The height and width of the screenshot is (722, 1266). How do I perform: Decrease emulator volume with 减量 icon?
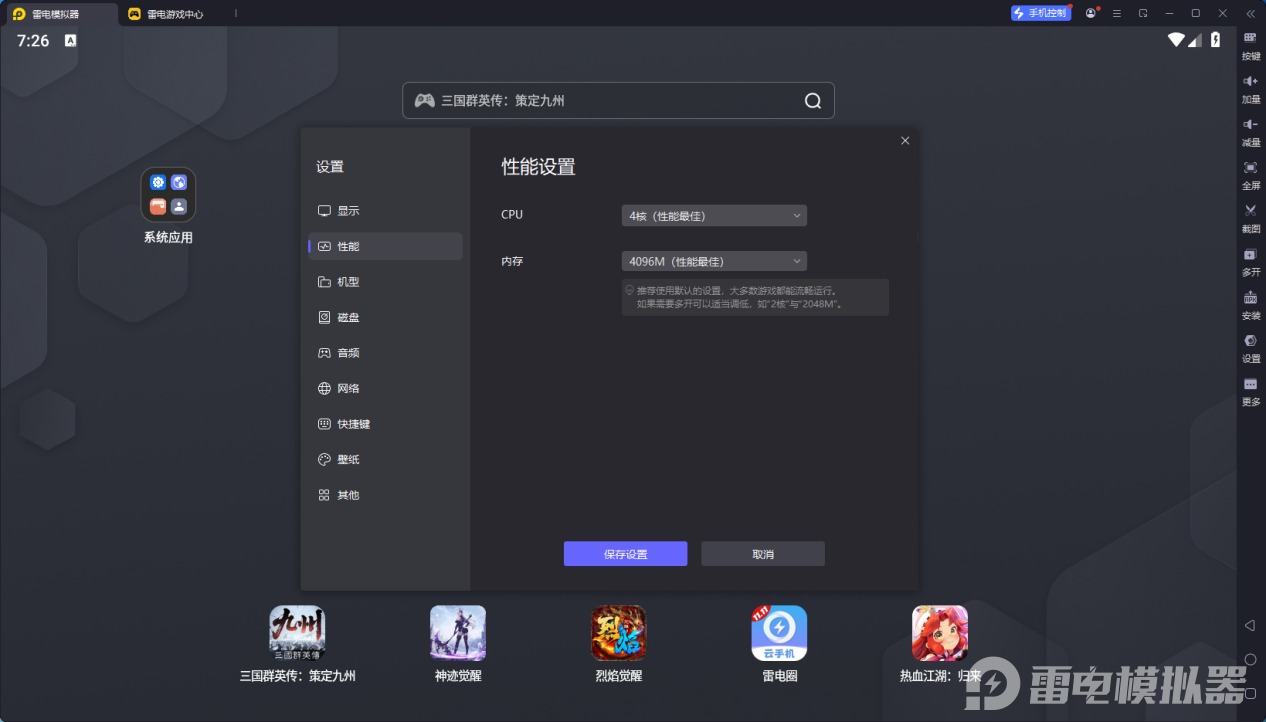pos(1249,132)
